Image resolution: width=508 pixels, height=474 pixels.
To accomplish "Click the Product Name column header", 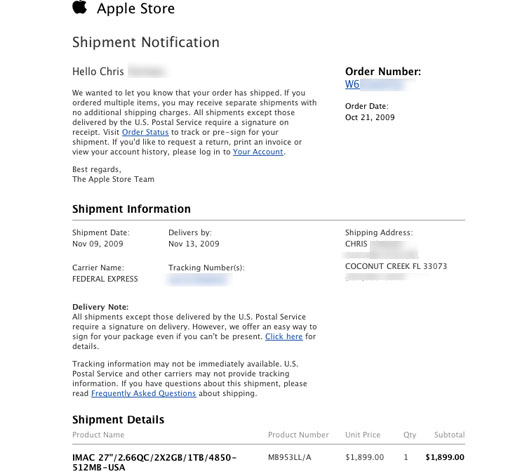I will pos(98,435).
